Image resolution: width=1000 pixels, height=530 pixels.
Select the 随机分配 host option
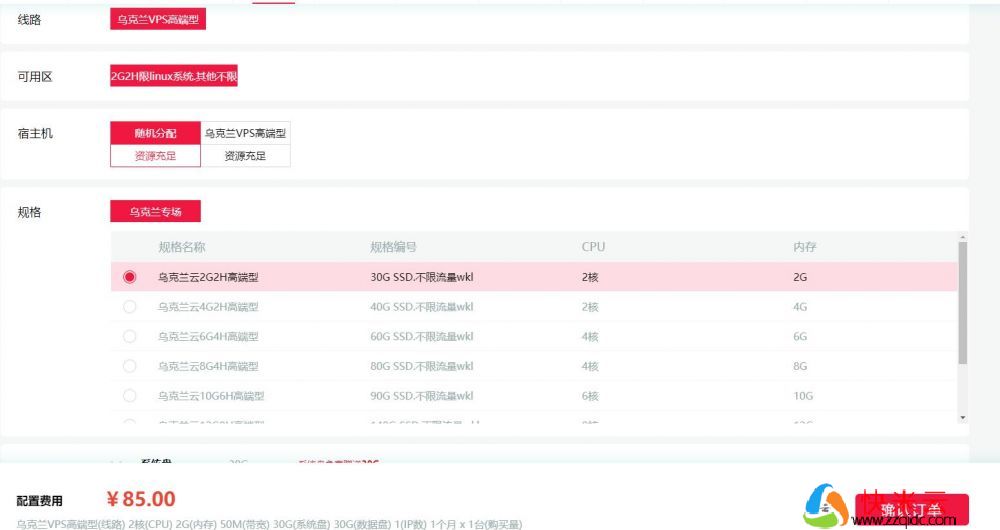[155, 133]
